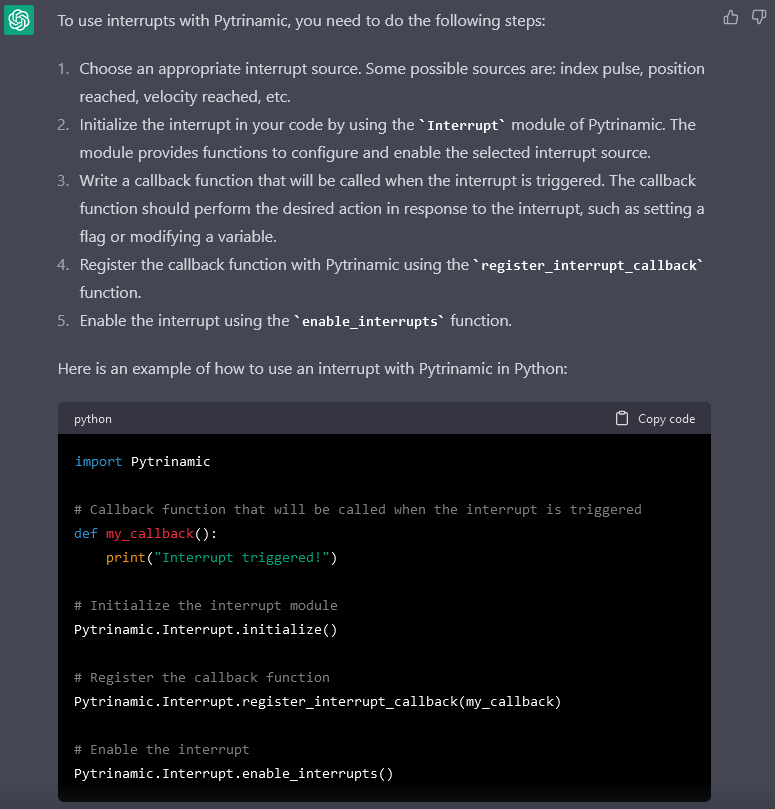Click the thumbs up feedback icon
The width and height of the screenshot is (775, 809).
pyautogui.click(x=730, y=17)
